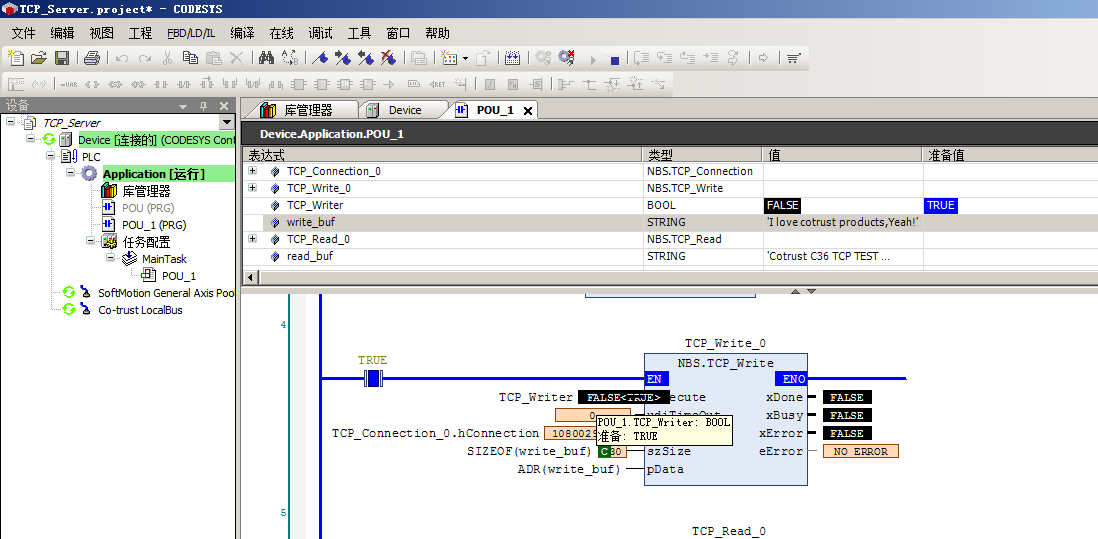Select Co-trust LocalBus node

click(140, 310)
